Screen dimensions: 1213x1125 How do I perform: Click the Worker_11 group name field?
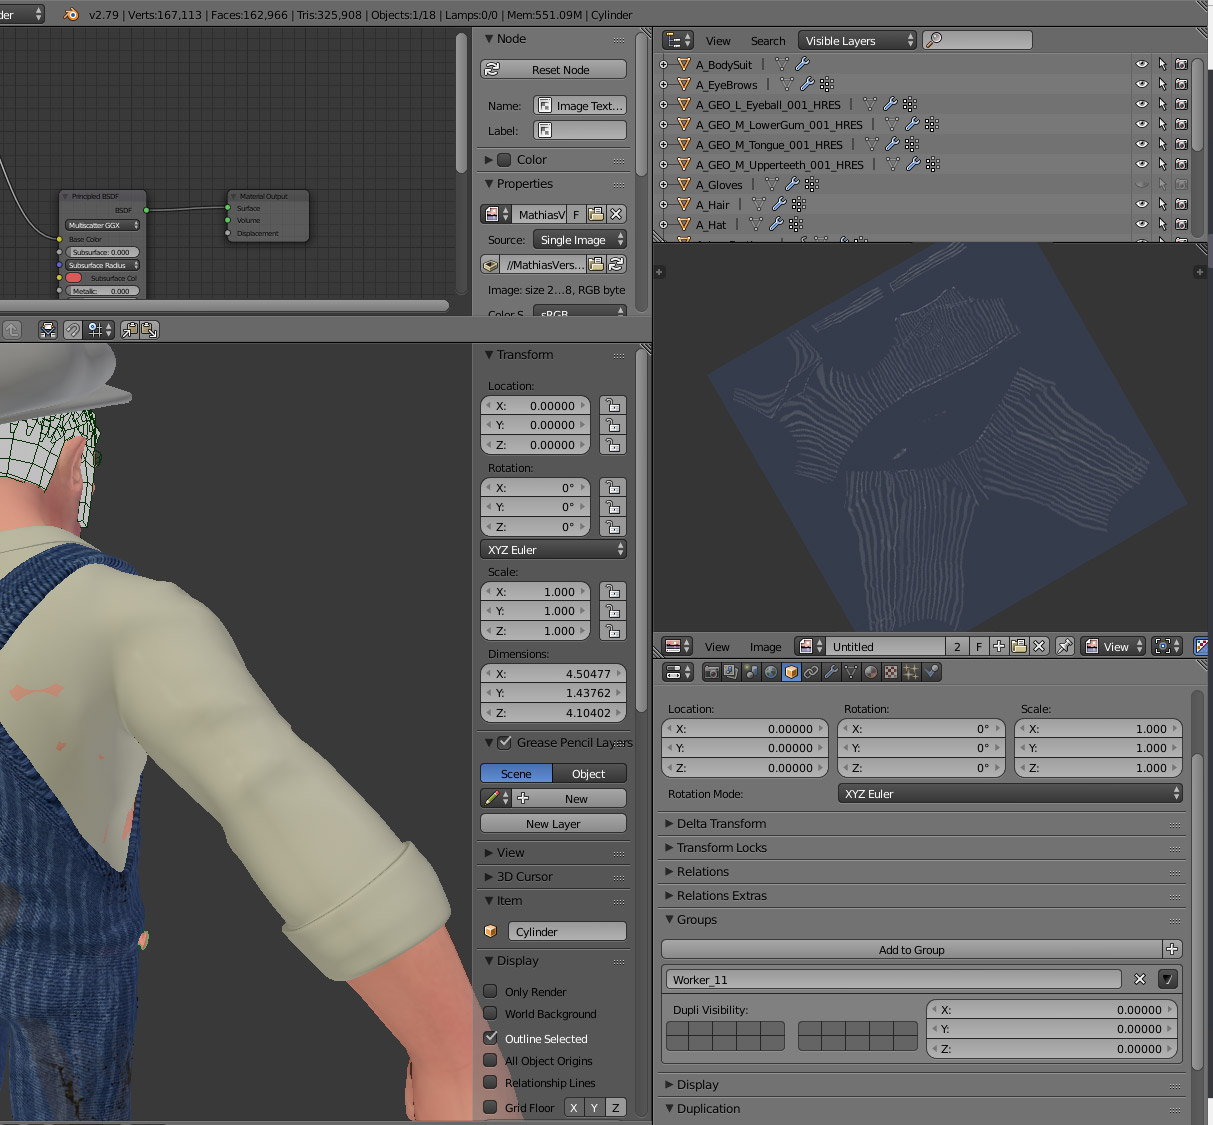tap(894, 979)
